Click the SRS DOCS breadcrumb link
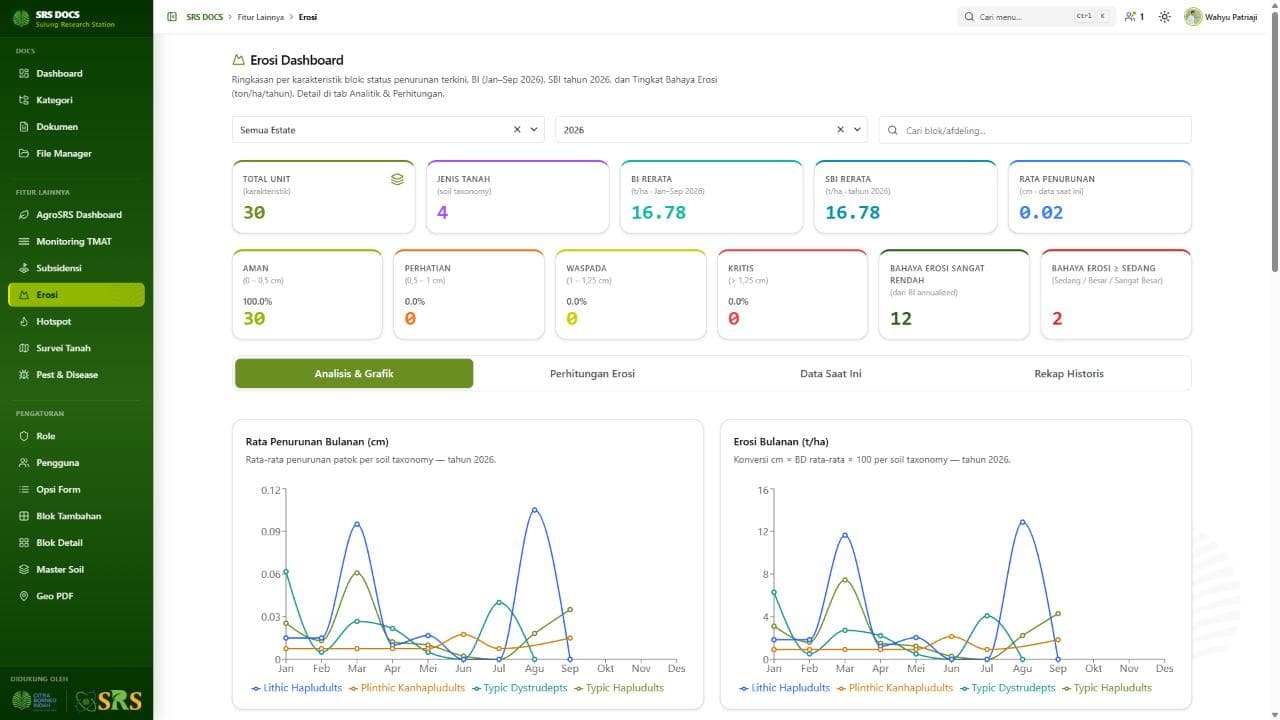Image resolution: width=1280 pixels, height=720 pixels. (204, 17)
